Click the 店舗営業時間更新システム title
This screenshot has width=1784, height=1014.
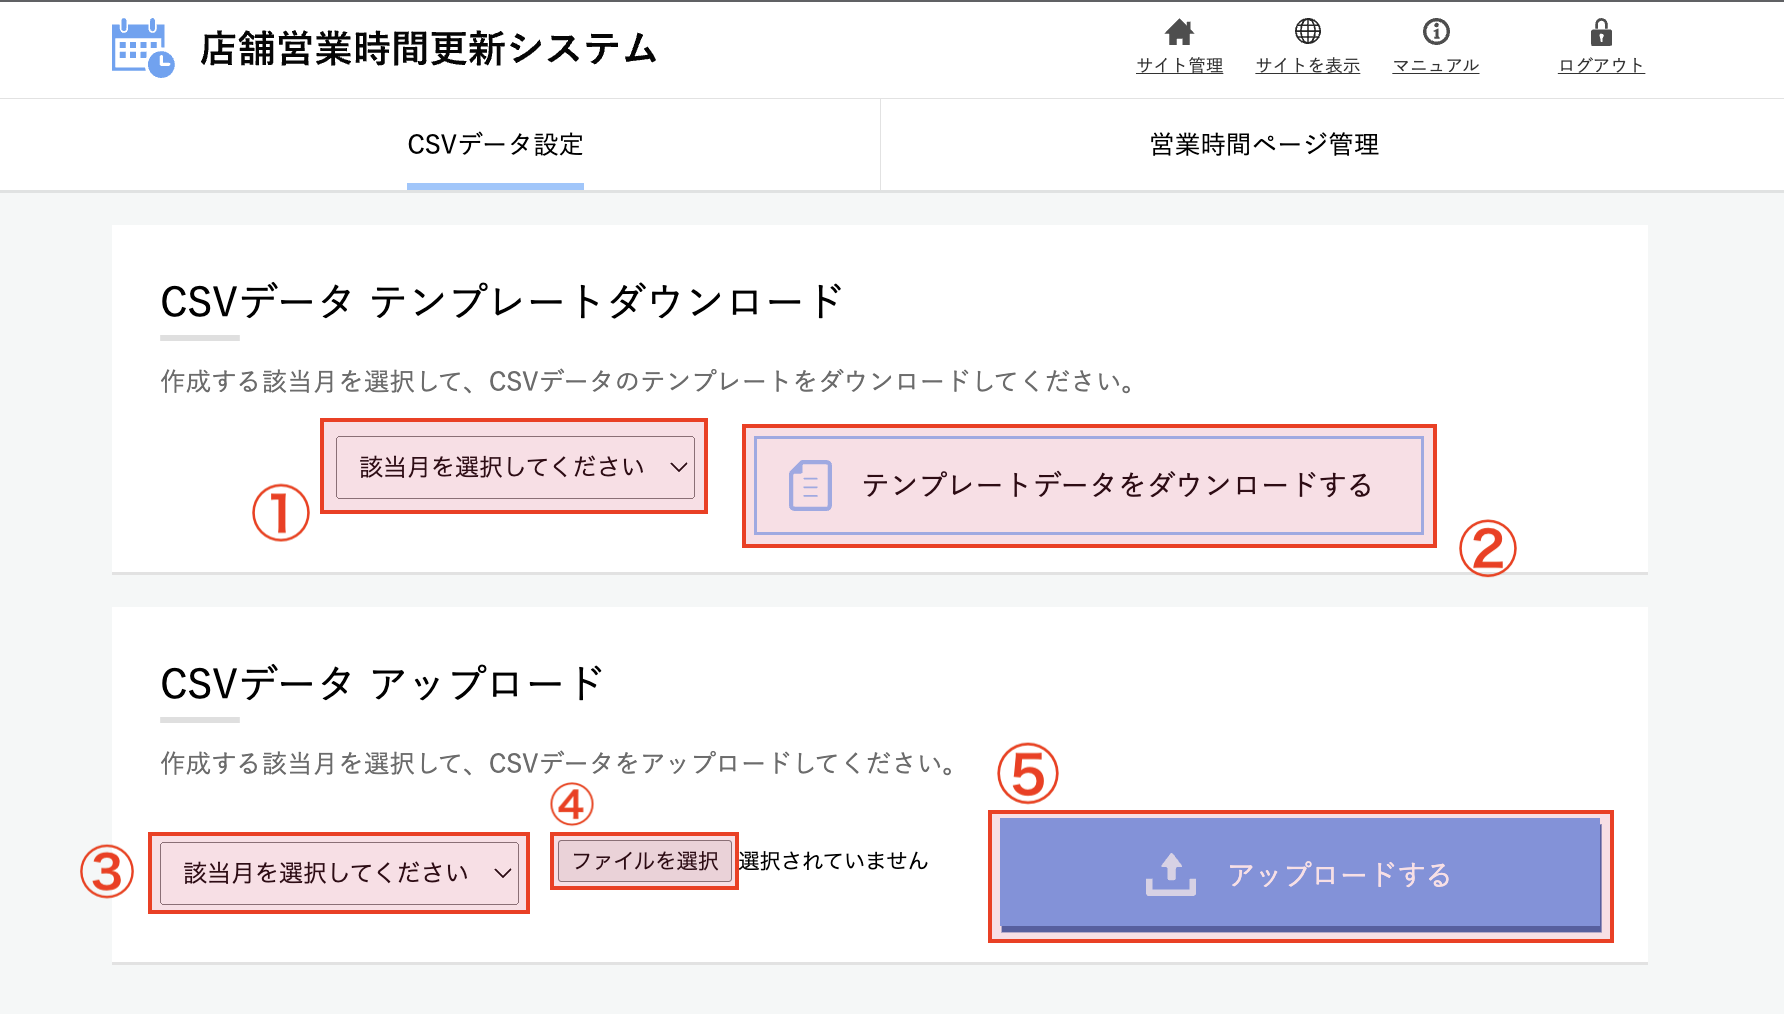[x=429, y=48]
